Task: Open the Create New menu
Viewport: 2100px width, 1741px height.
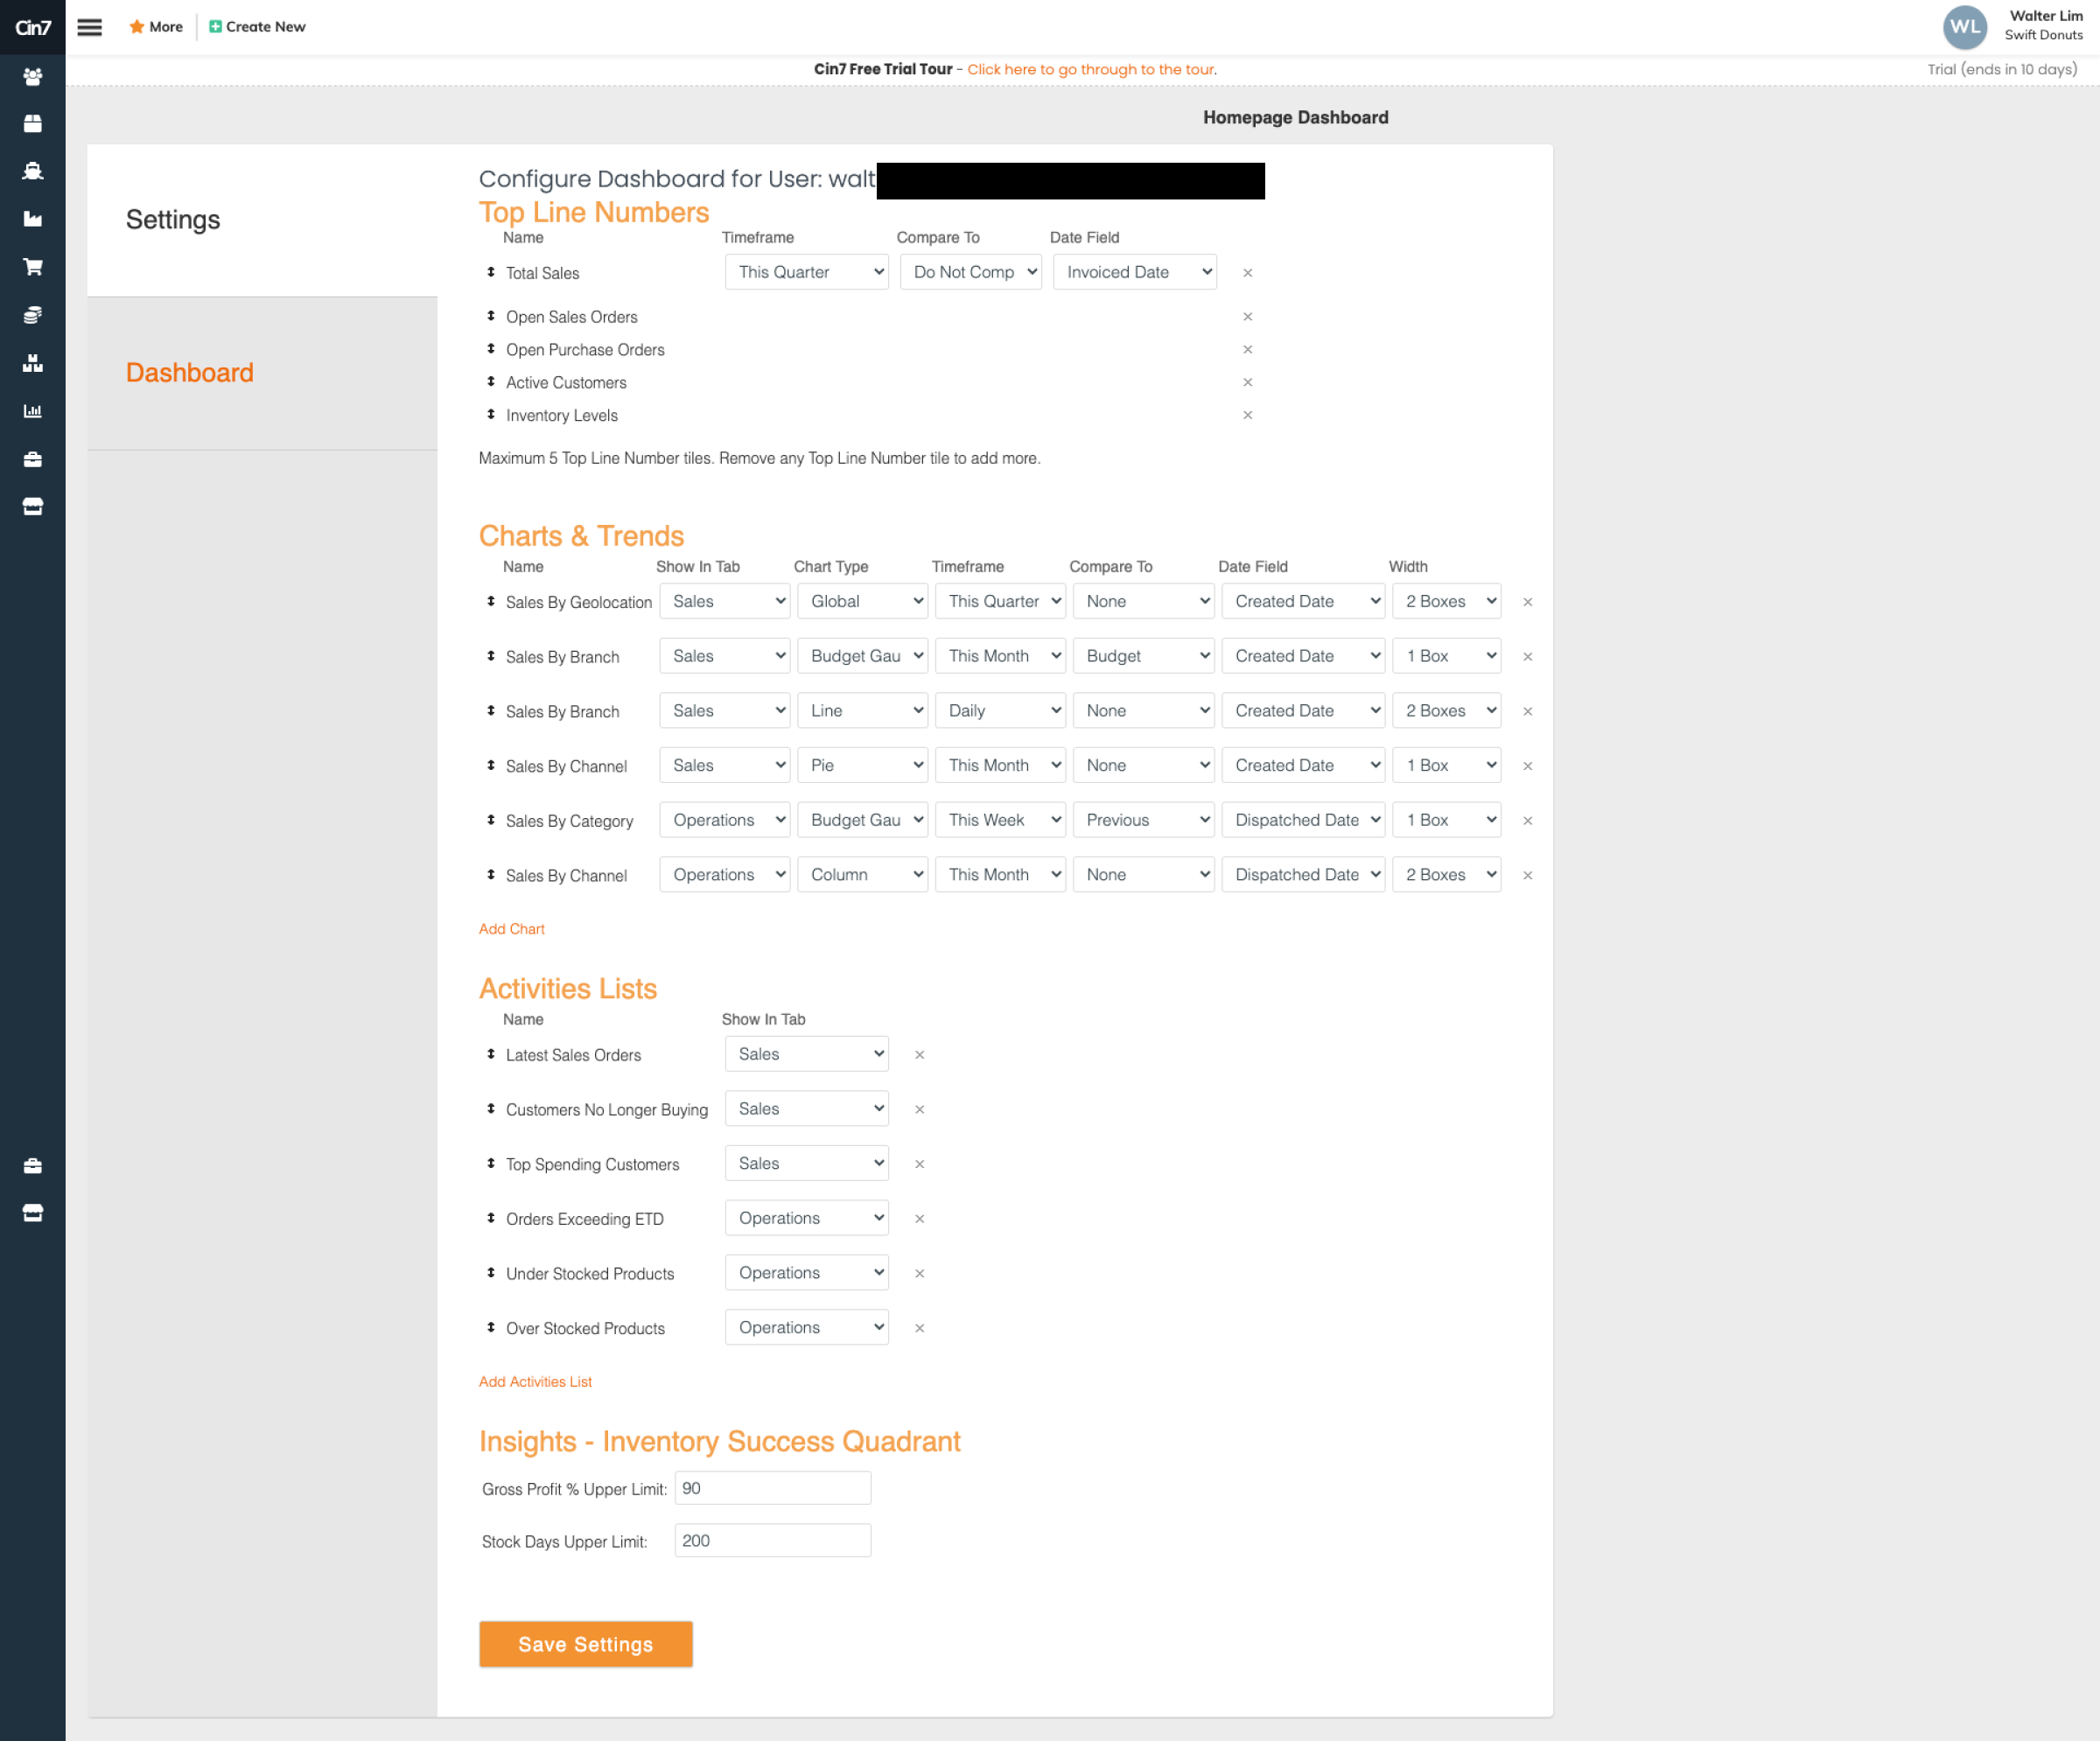Action: pos(257,27)
